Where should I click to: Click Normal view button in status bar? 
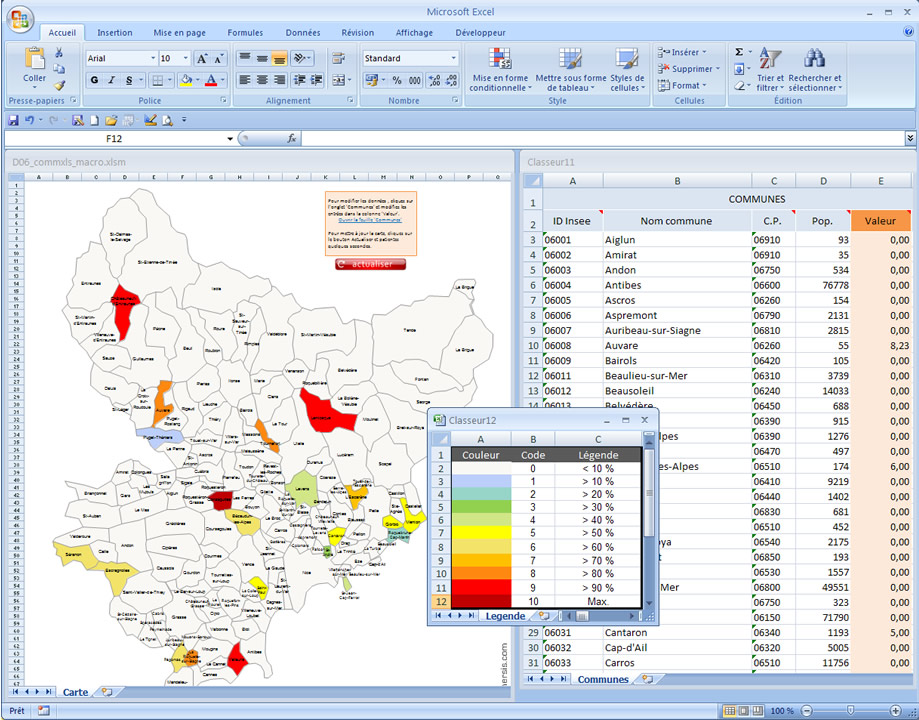point(729,711)
